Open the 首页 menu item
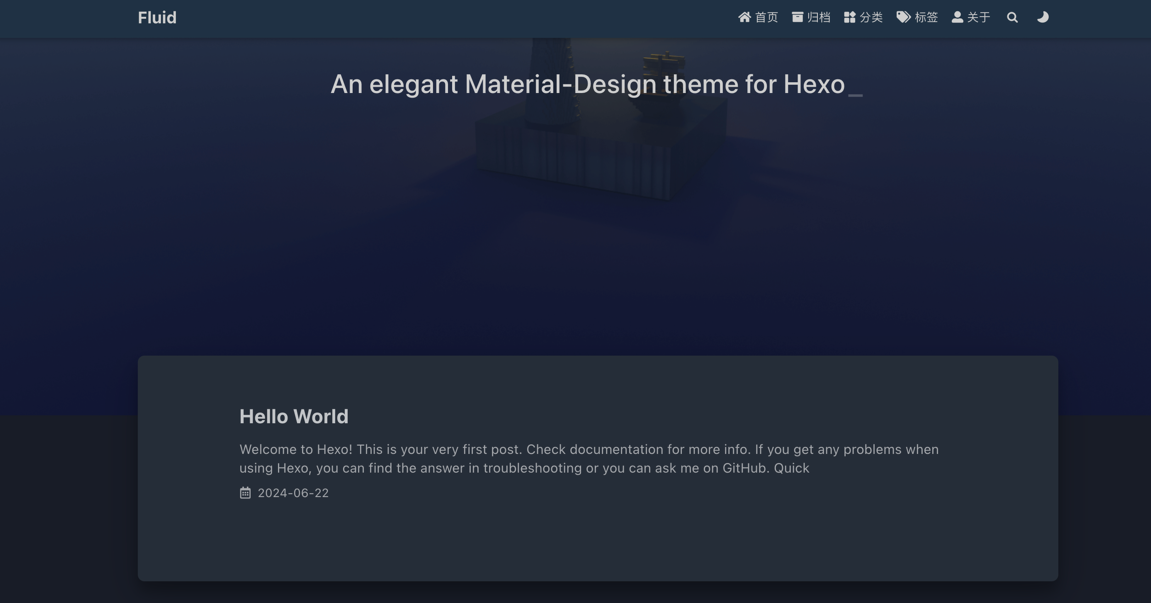The width and height of the screenshot is (1151, 603). tap(766, 17)
